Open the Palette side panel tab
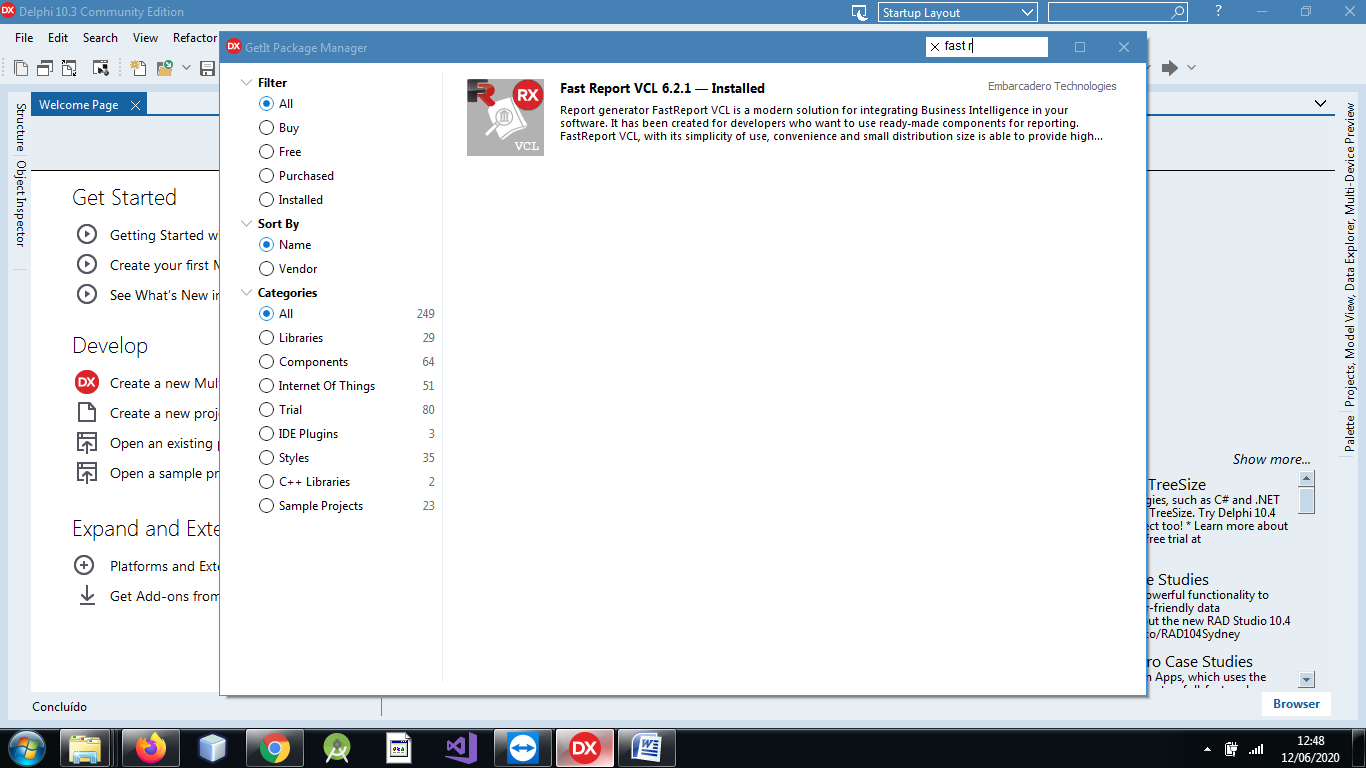 point(1349,435)
